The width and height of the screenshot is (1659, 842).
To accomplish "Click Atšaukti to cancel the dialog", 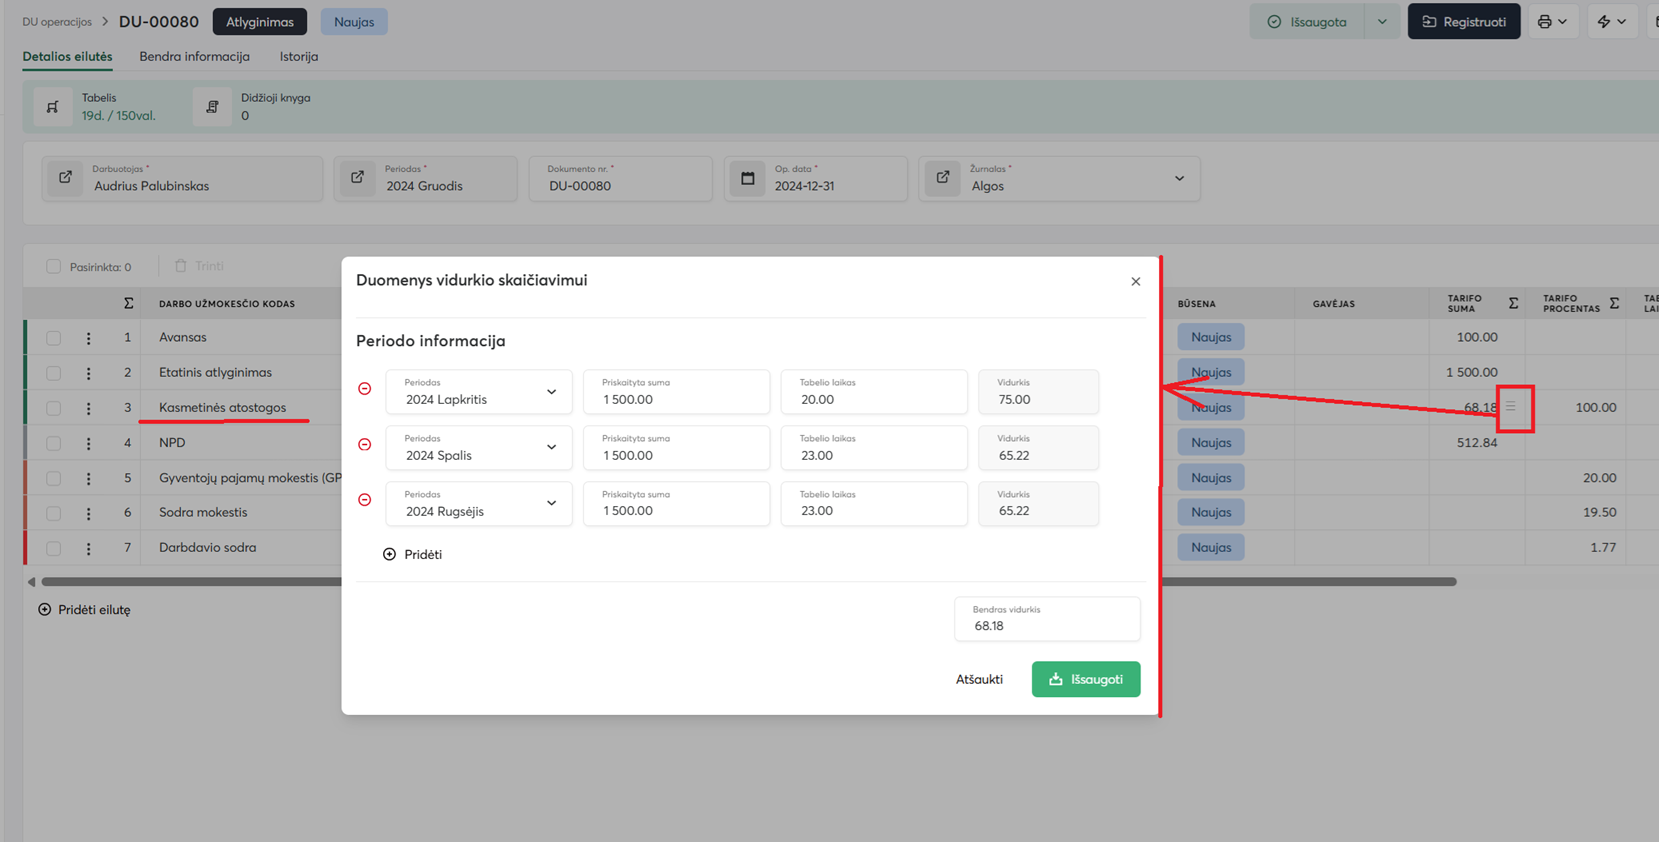I will coord(978,680).
